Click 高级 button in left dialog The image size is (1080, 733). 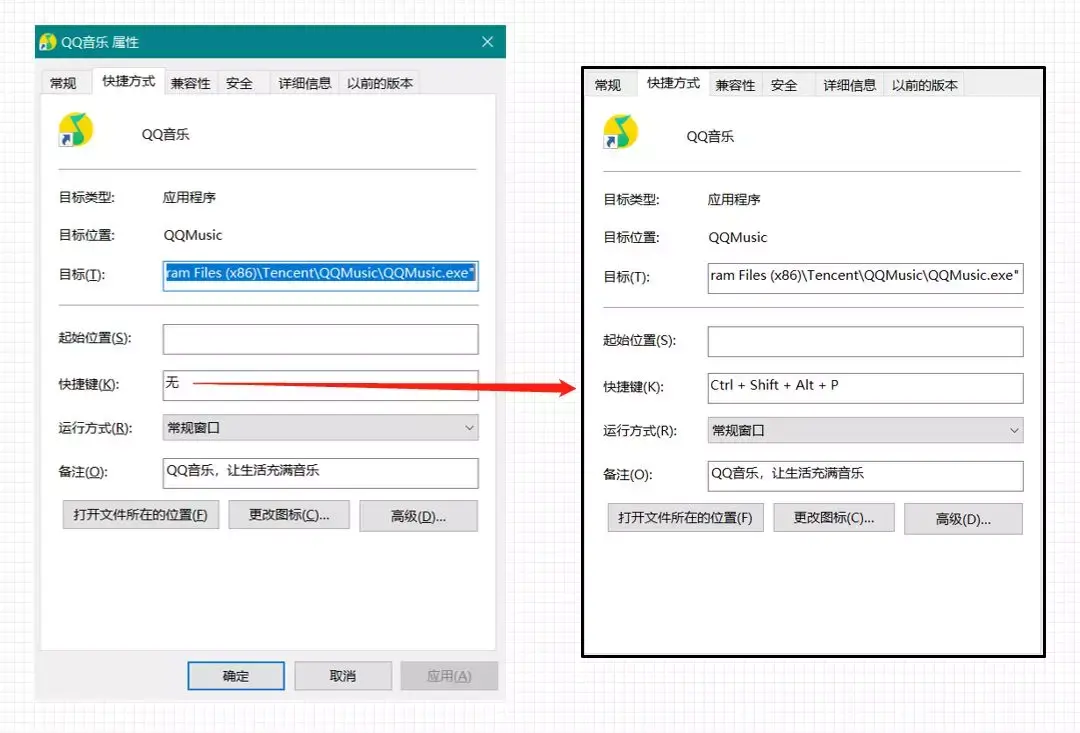[418, 516]
